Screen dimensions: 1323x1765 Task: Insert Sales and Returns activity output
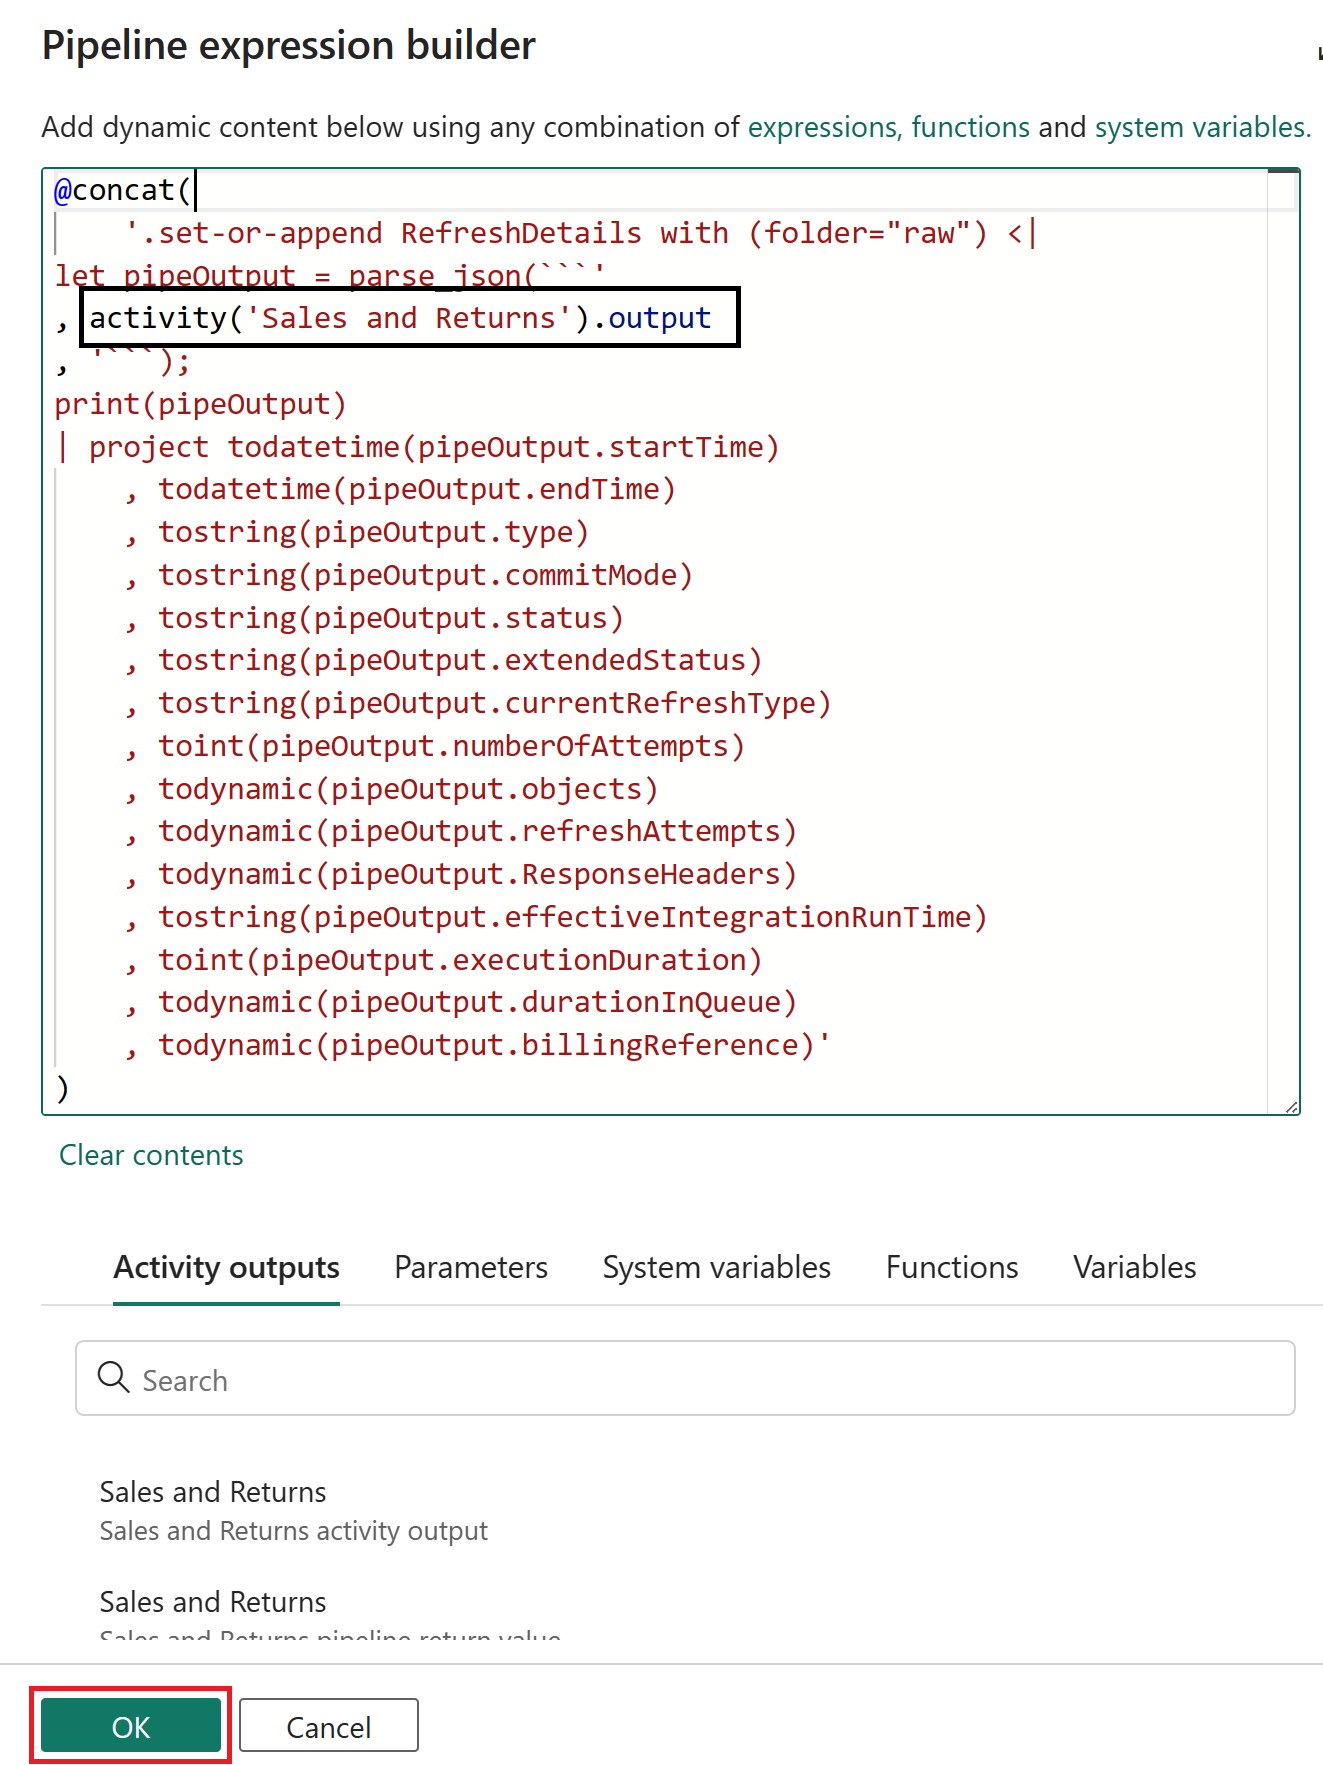pyautogui.click(x=293, y=1510)
